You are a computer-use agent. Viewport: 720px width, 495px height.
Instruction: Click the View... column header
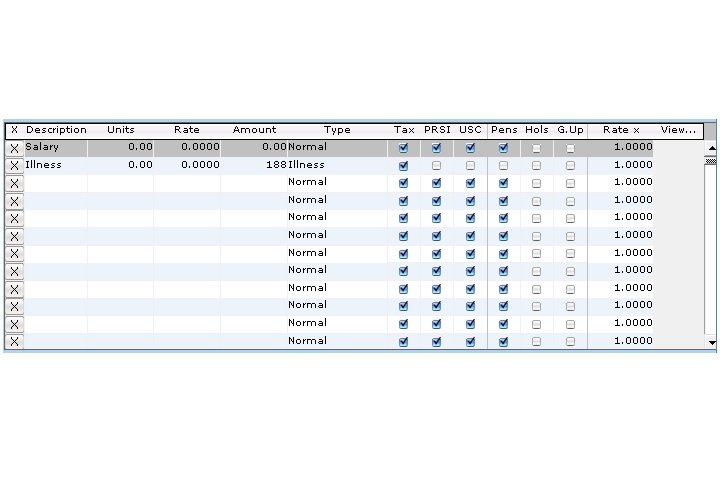point(678,130)
